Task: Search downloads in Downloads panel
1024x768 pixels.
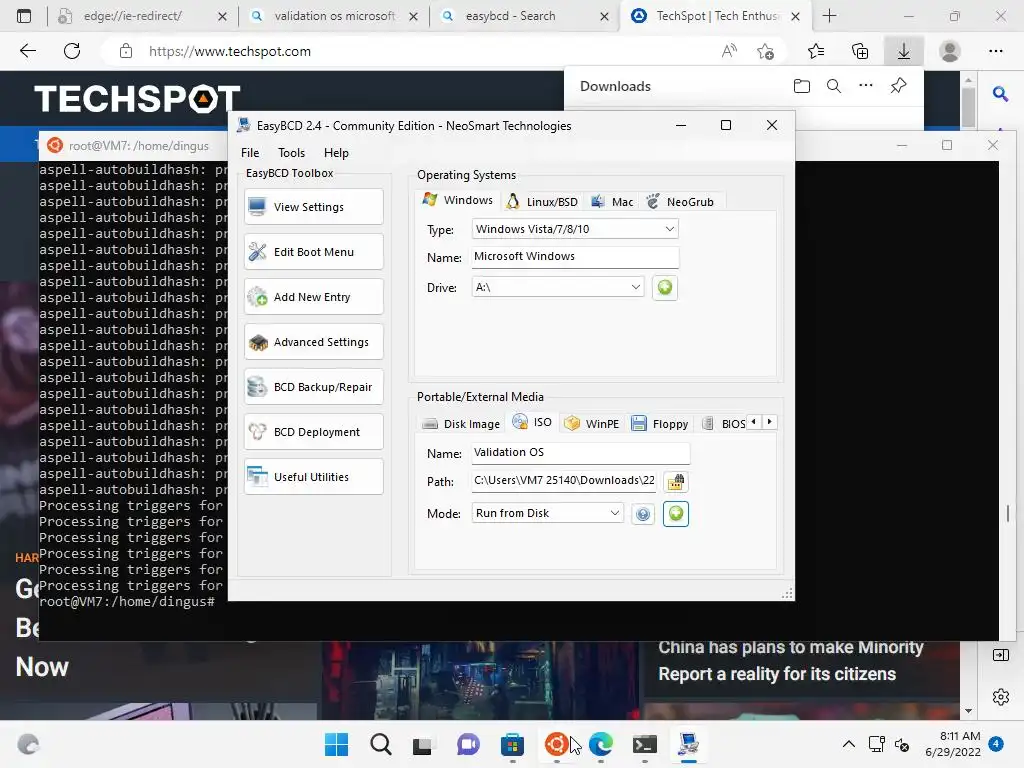Action: (834, 86)
